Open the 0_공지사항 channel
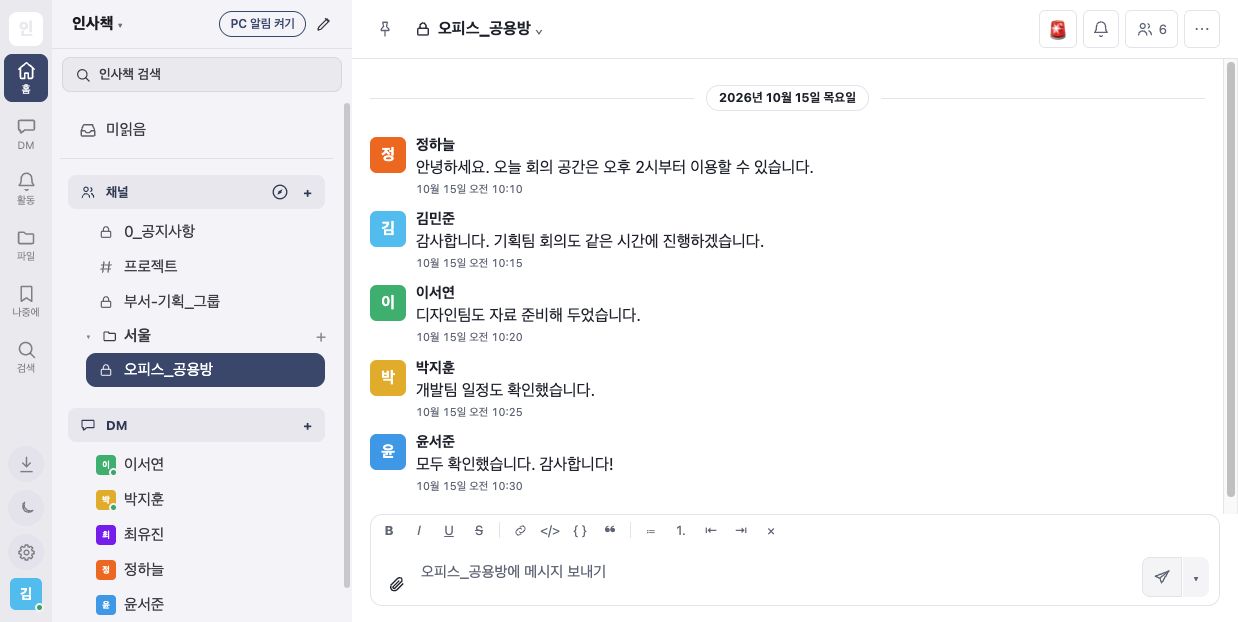Viewport: 1238px width, 622px height. pos(205,231)
